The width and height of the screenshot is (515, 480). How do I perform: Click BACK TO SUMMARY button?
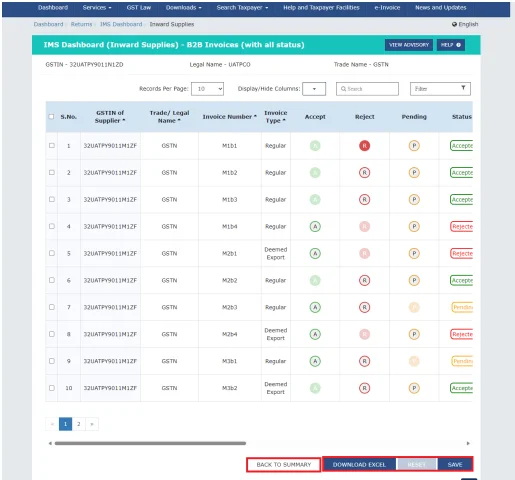point(284,465)
